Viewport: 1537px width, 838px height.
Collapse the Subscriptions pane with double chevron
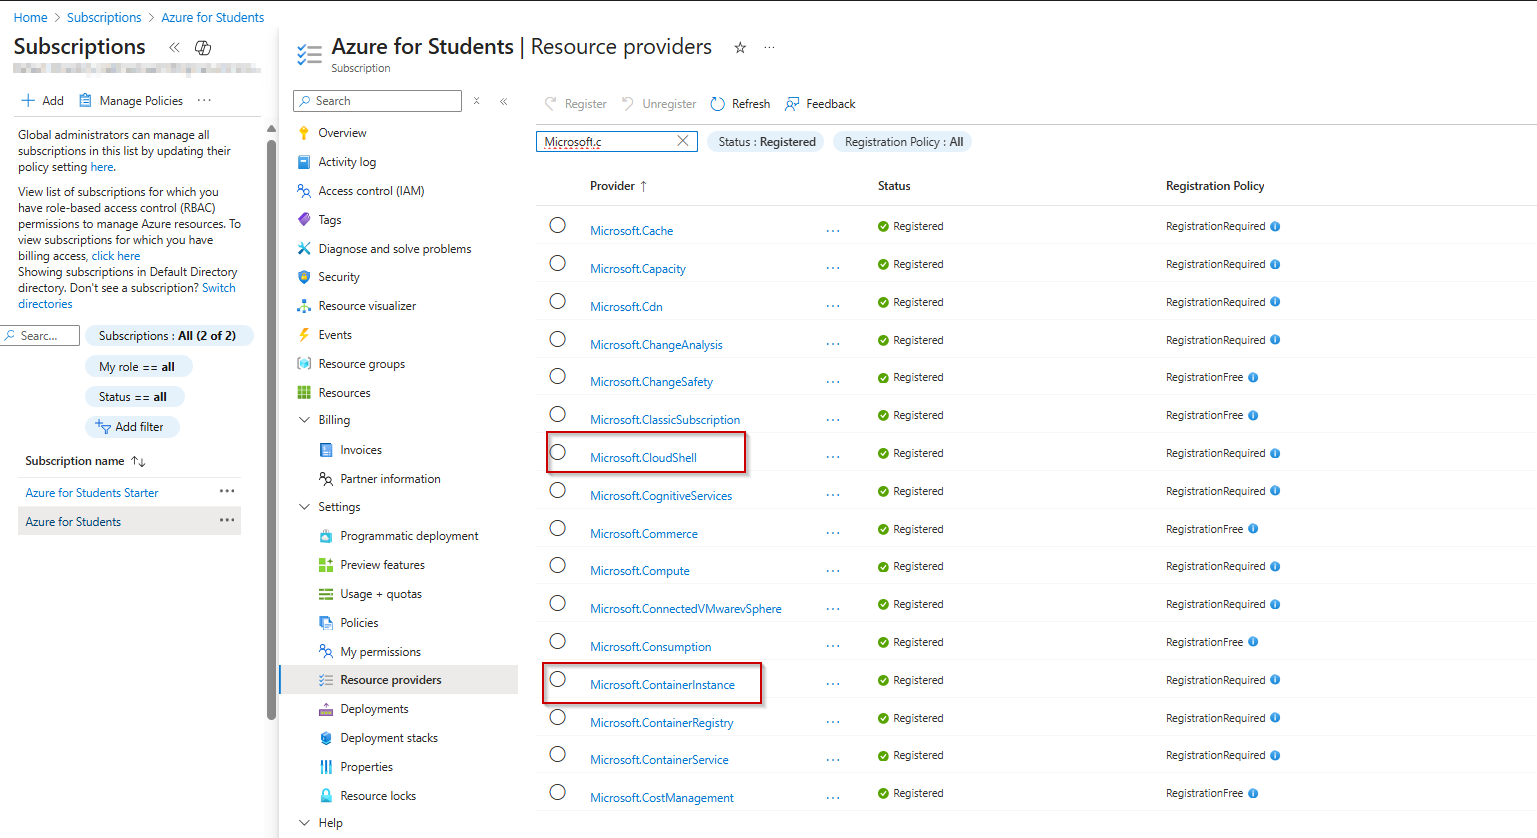coord(174,47)
